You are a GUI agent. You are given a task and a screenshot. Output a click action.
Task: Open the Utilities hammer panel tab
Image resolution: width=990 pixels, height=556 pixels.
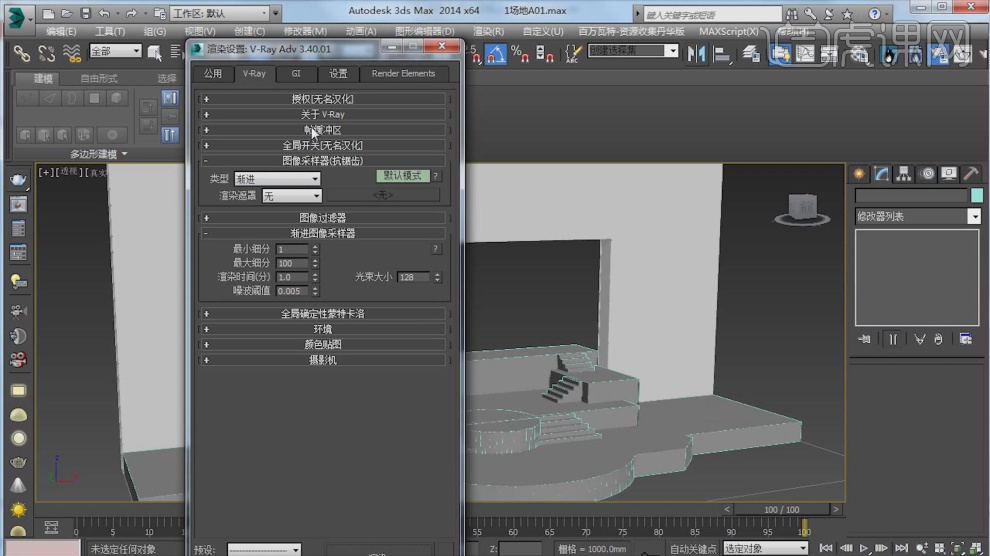tap(971, 174)
